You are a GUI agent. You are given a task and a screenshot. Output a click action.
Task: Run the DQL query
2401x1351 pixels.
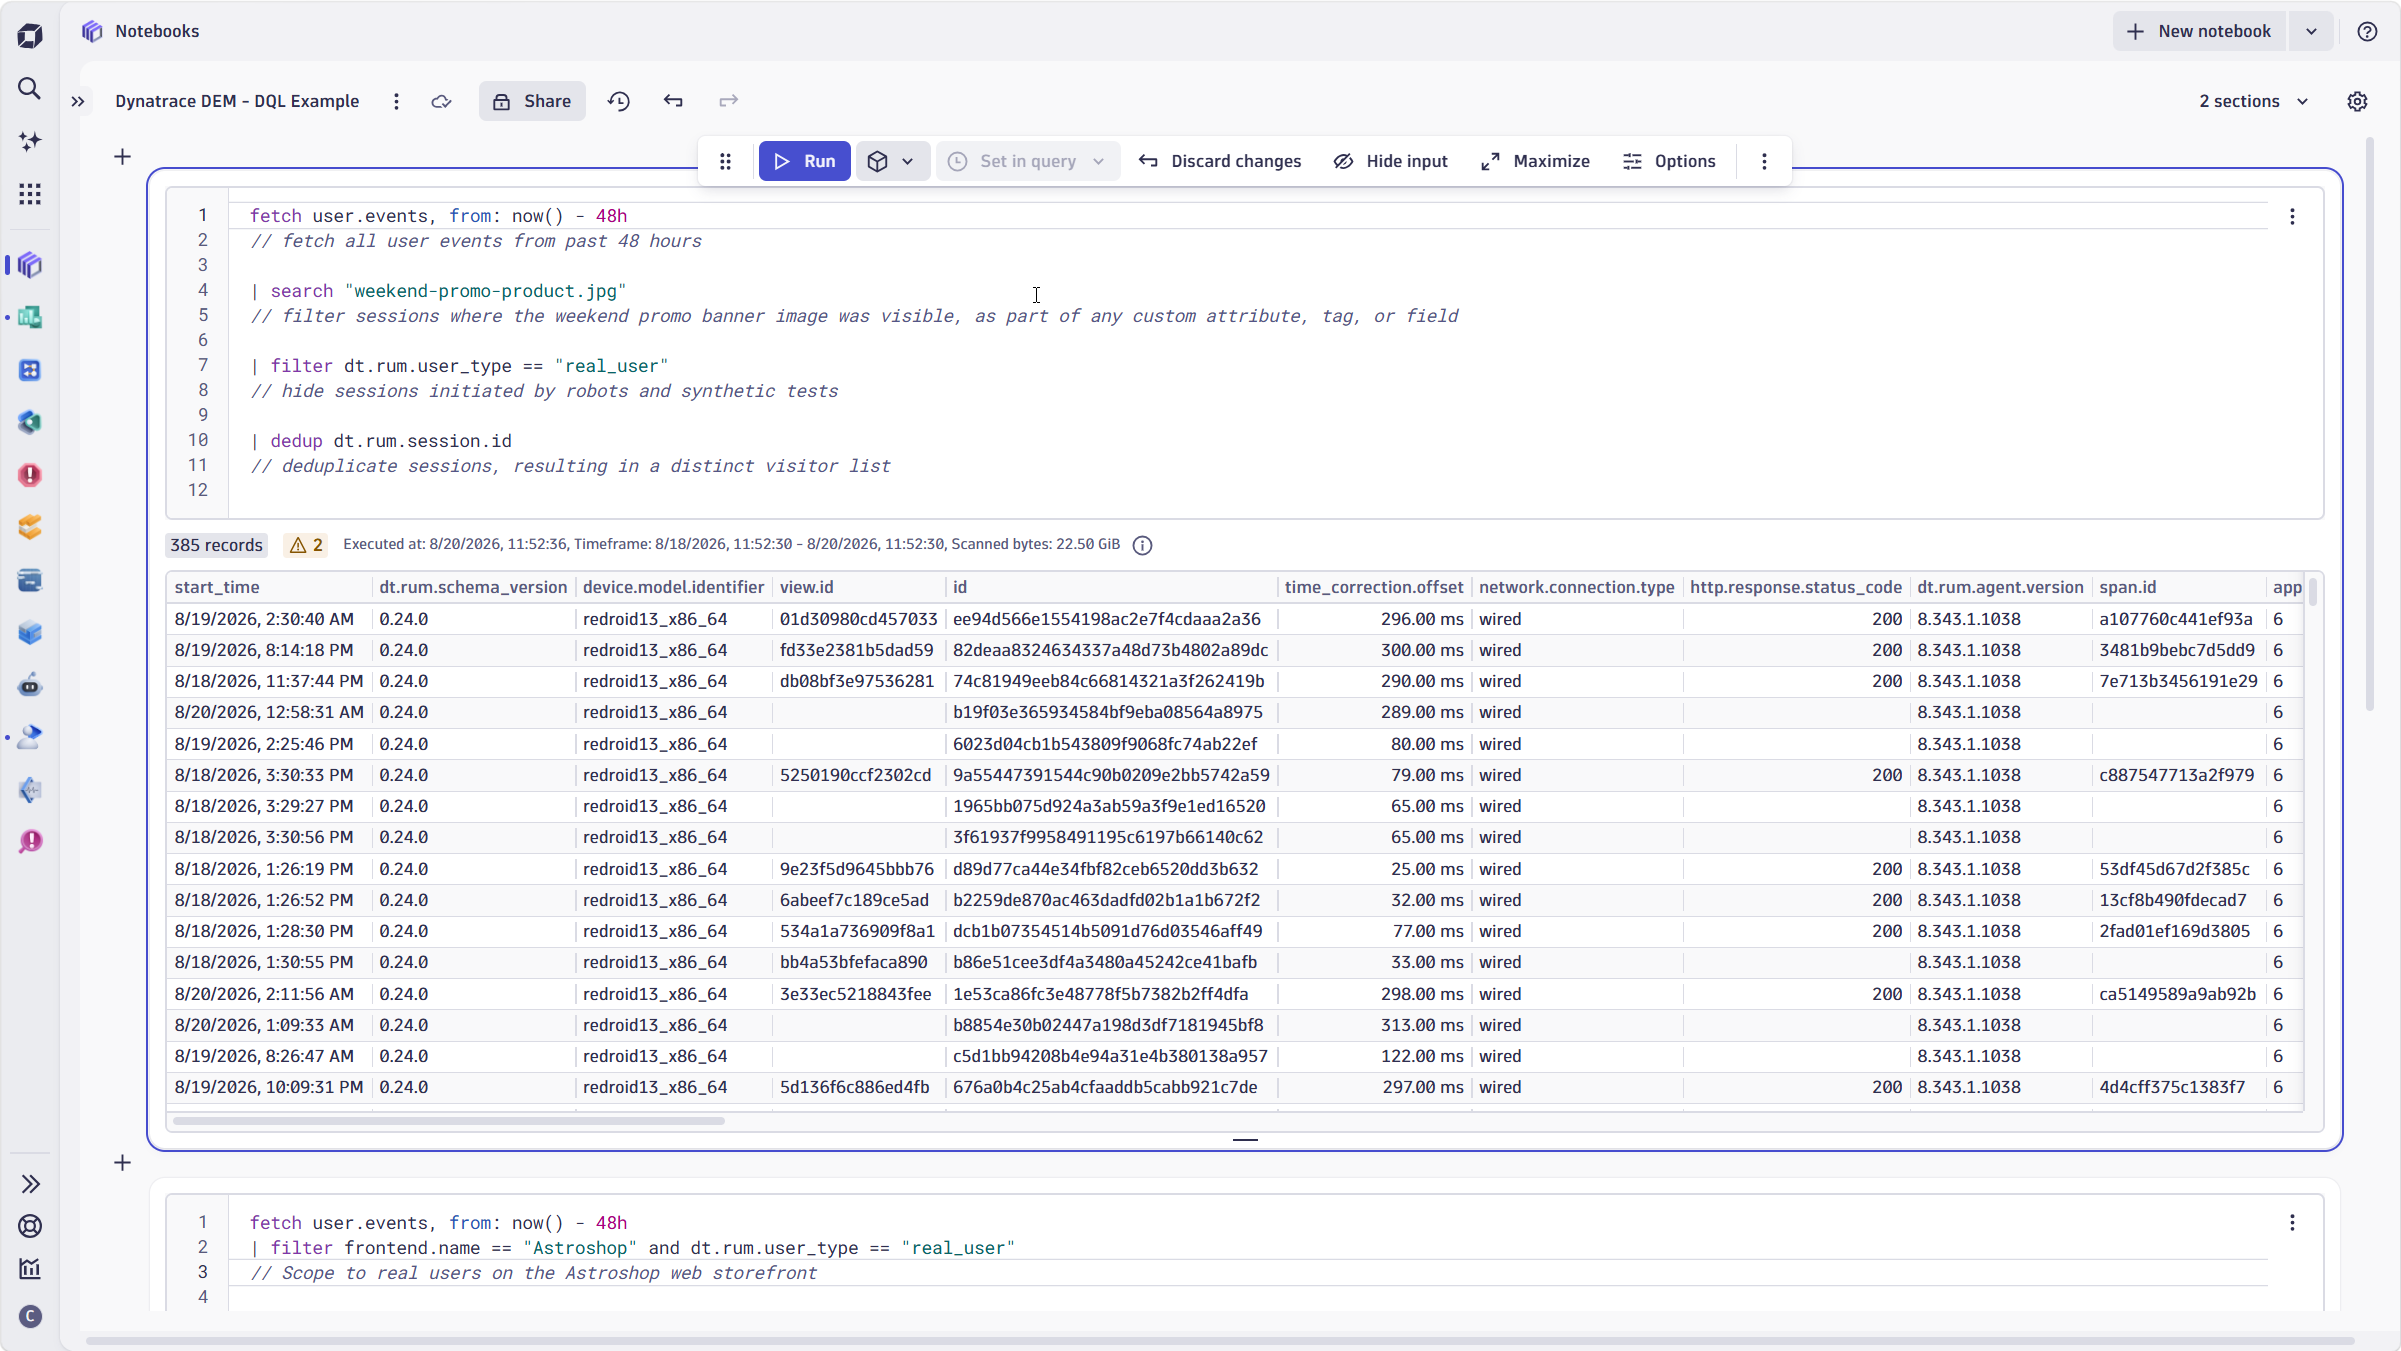pos(805,161)
